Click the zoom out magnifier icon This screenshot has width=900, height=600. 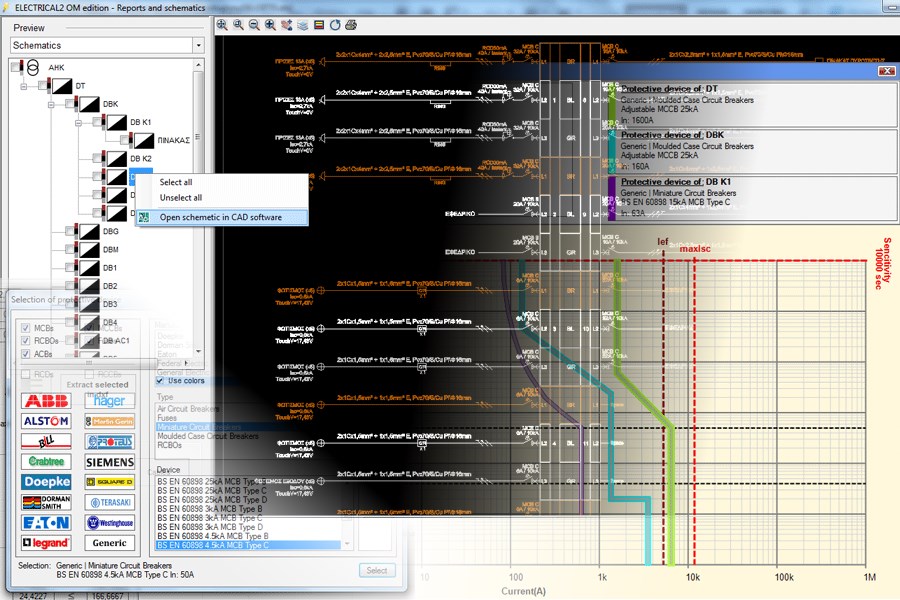click(x=254, y=24)
